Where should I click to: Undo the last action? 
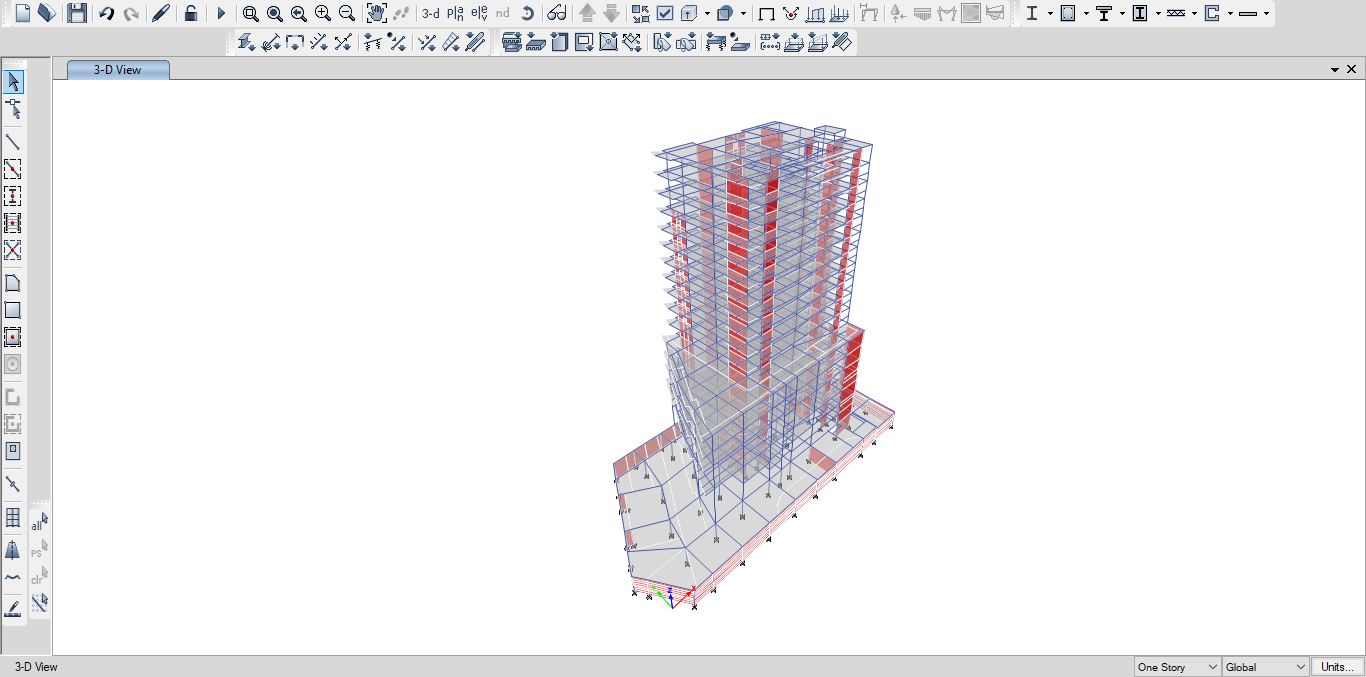(106, 13)
